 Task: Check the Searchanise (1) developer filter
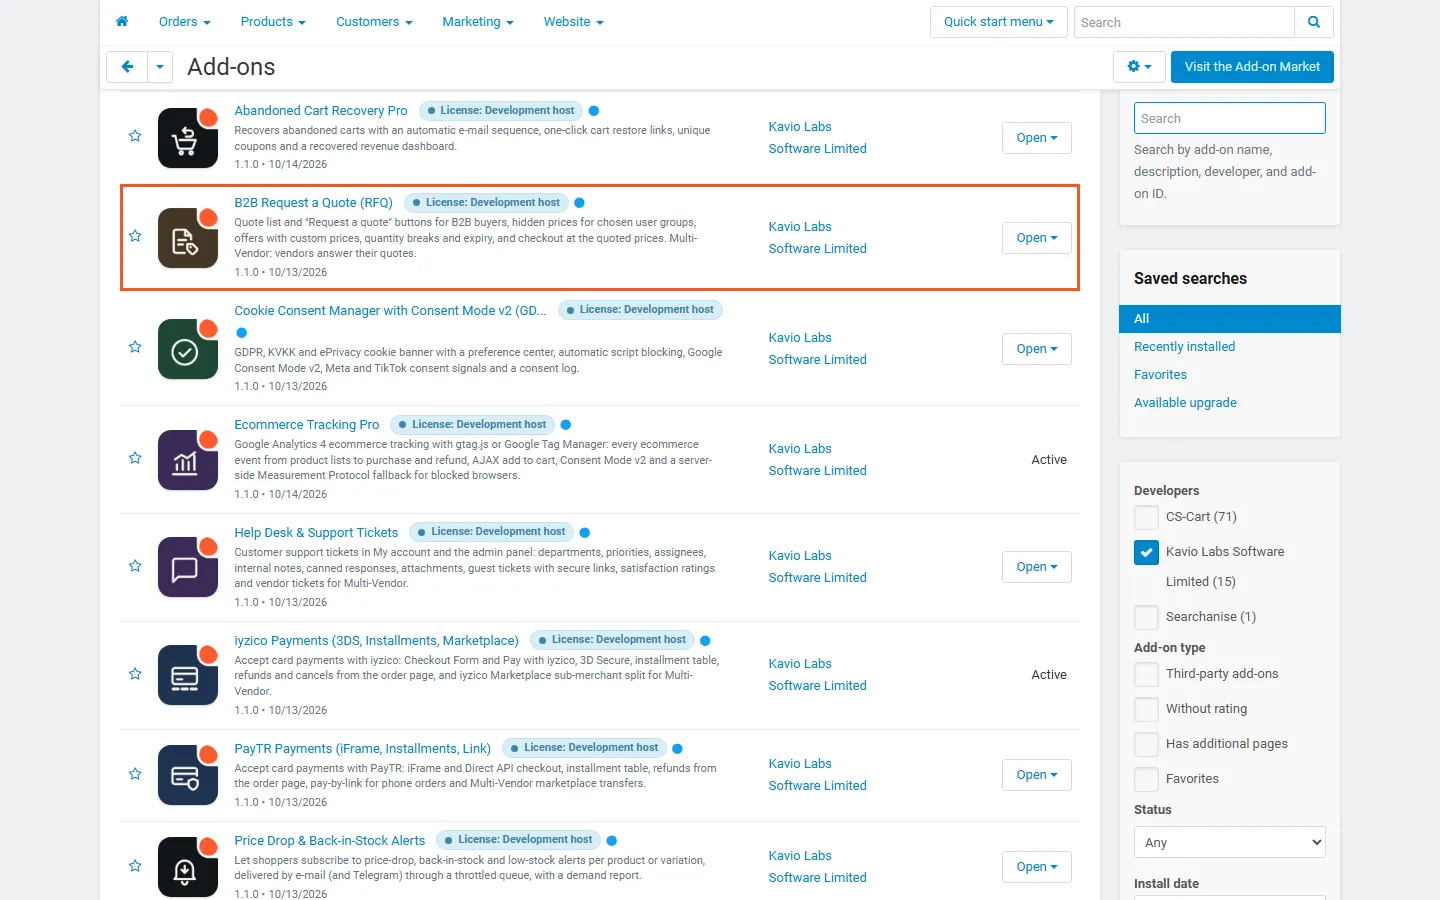click(x=1146, y=617)
